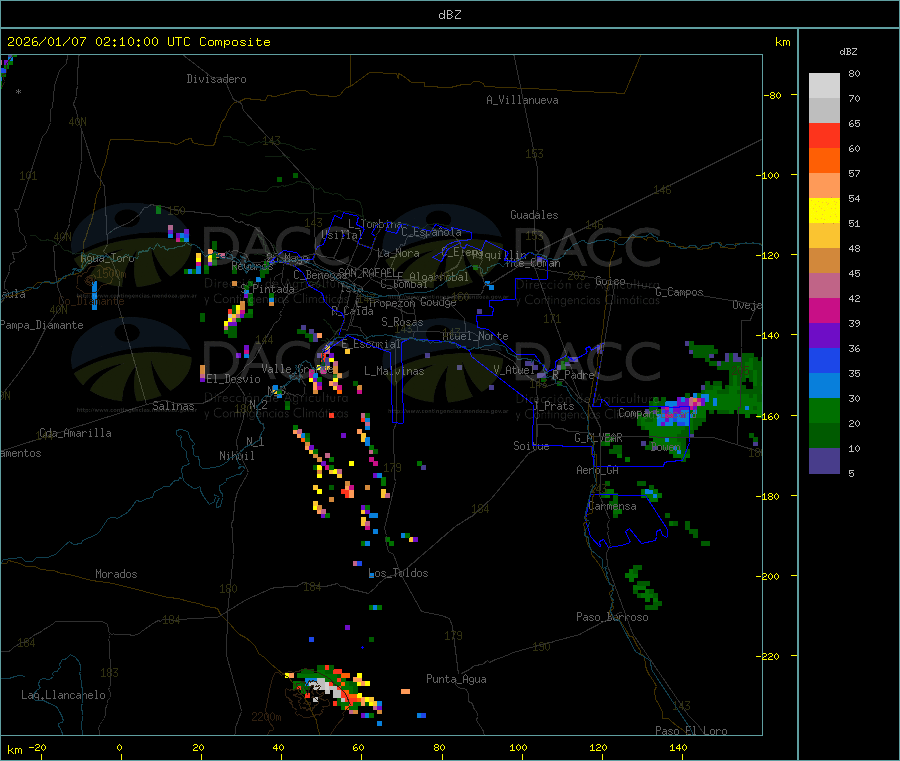This screenshot has width=900, height=761.
Task: Select the 'Soitue' map label
Action: [531, 446]
